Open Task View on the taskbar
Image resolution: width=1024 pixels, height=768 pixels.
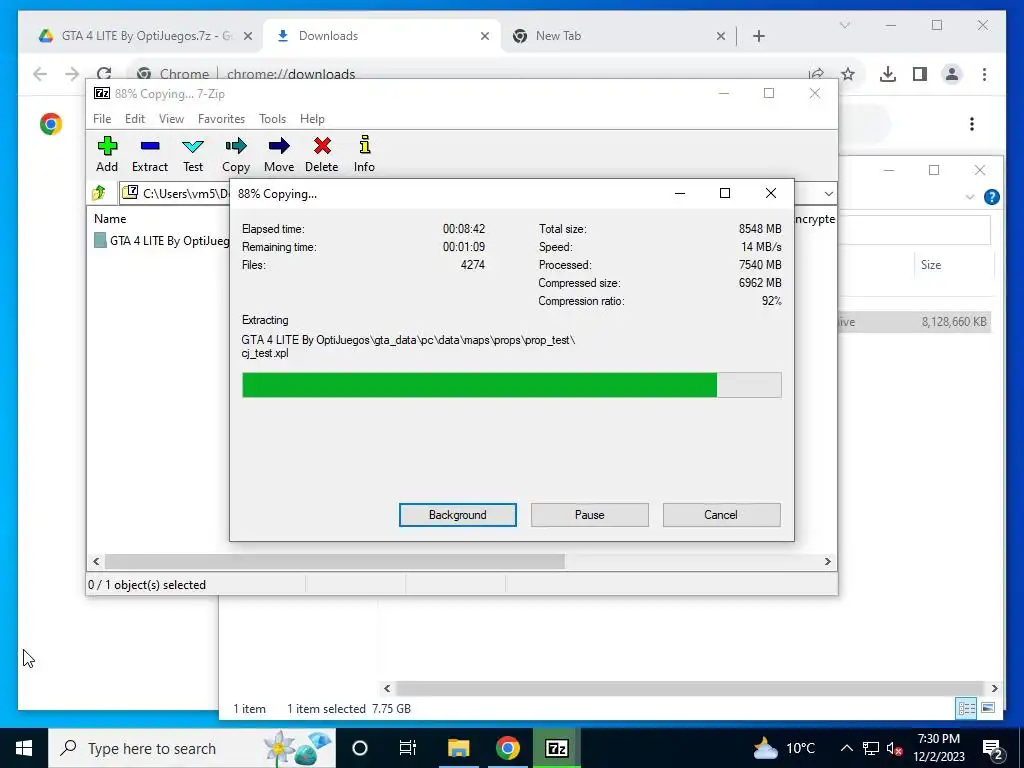pyautogui.click(x=408, y=748)
